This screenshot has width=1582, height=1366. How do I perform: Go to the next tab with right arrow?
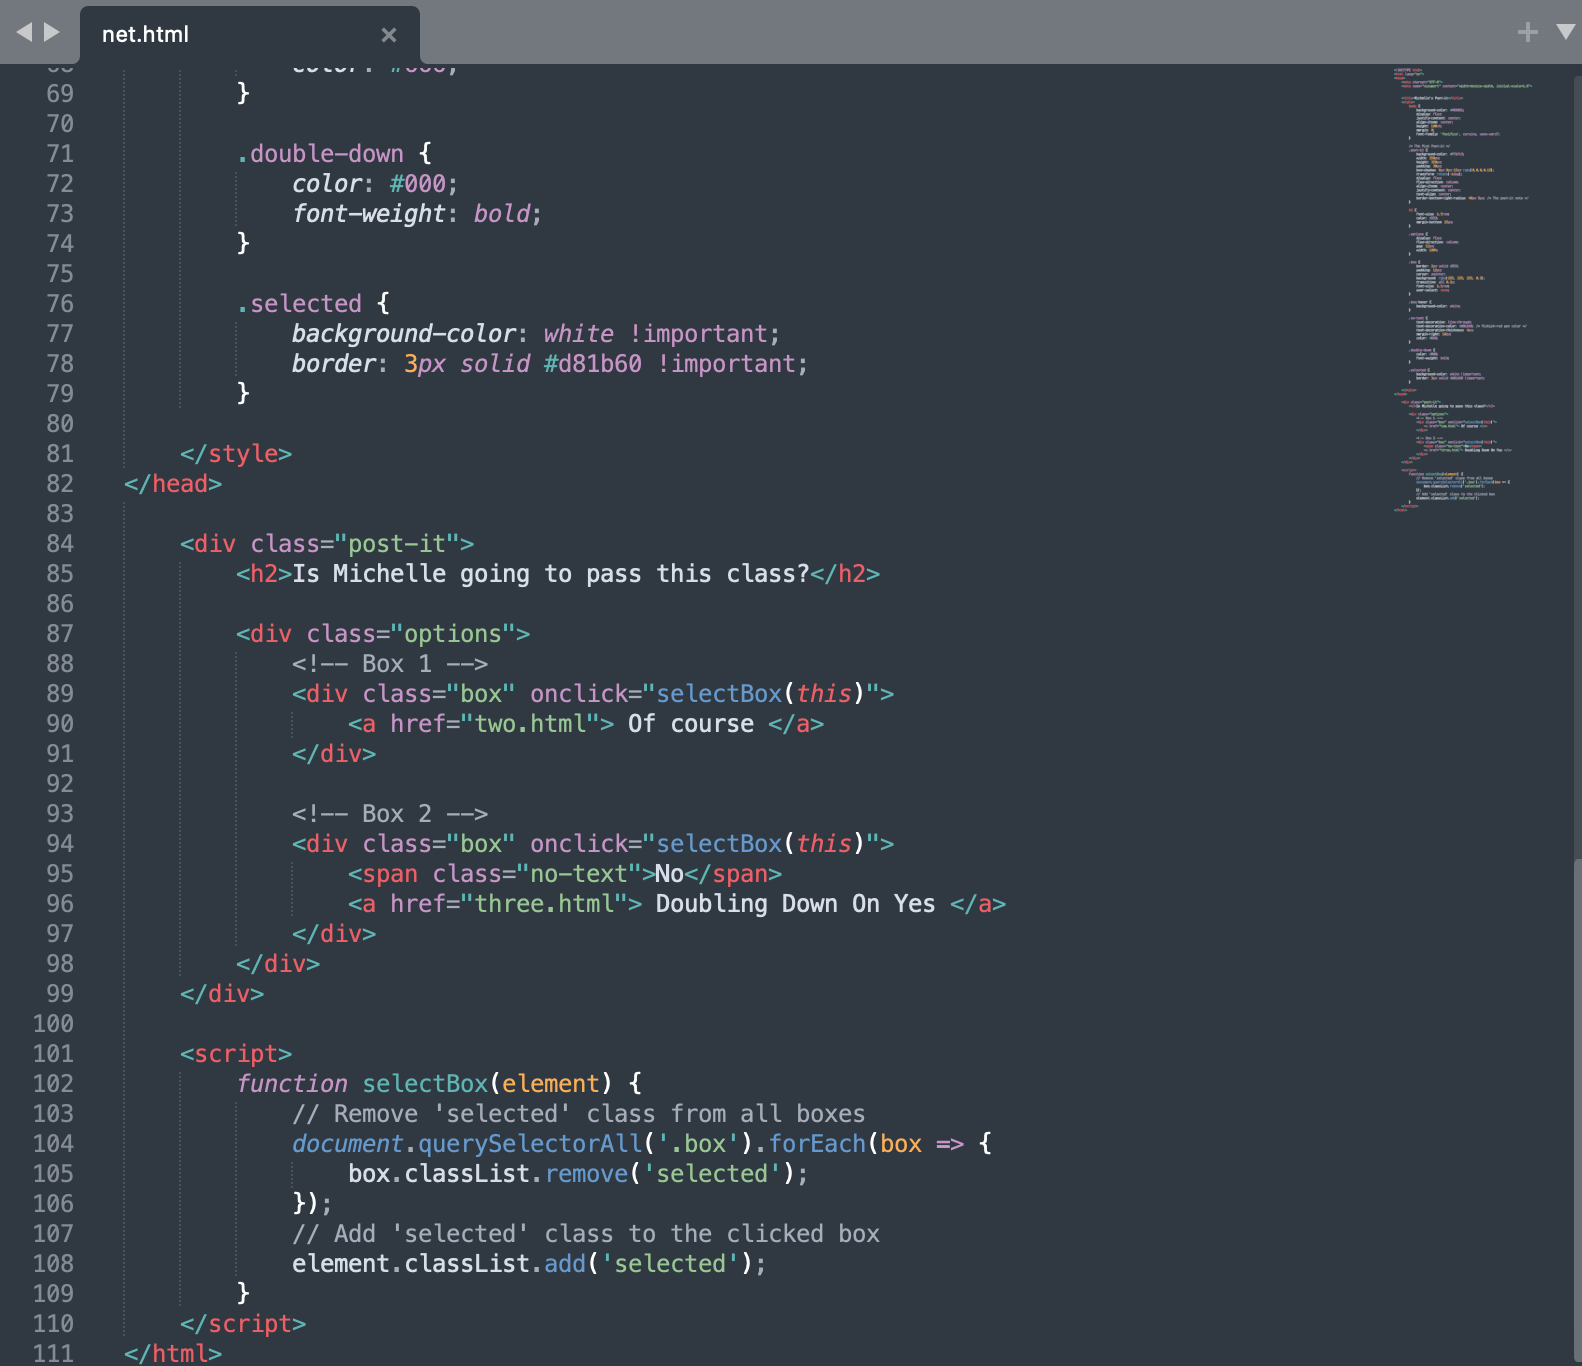tap(52, 32)
